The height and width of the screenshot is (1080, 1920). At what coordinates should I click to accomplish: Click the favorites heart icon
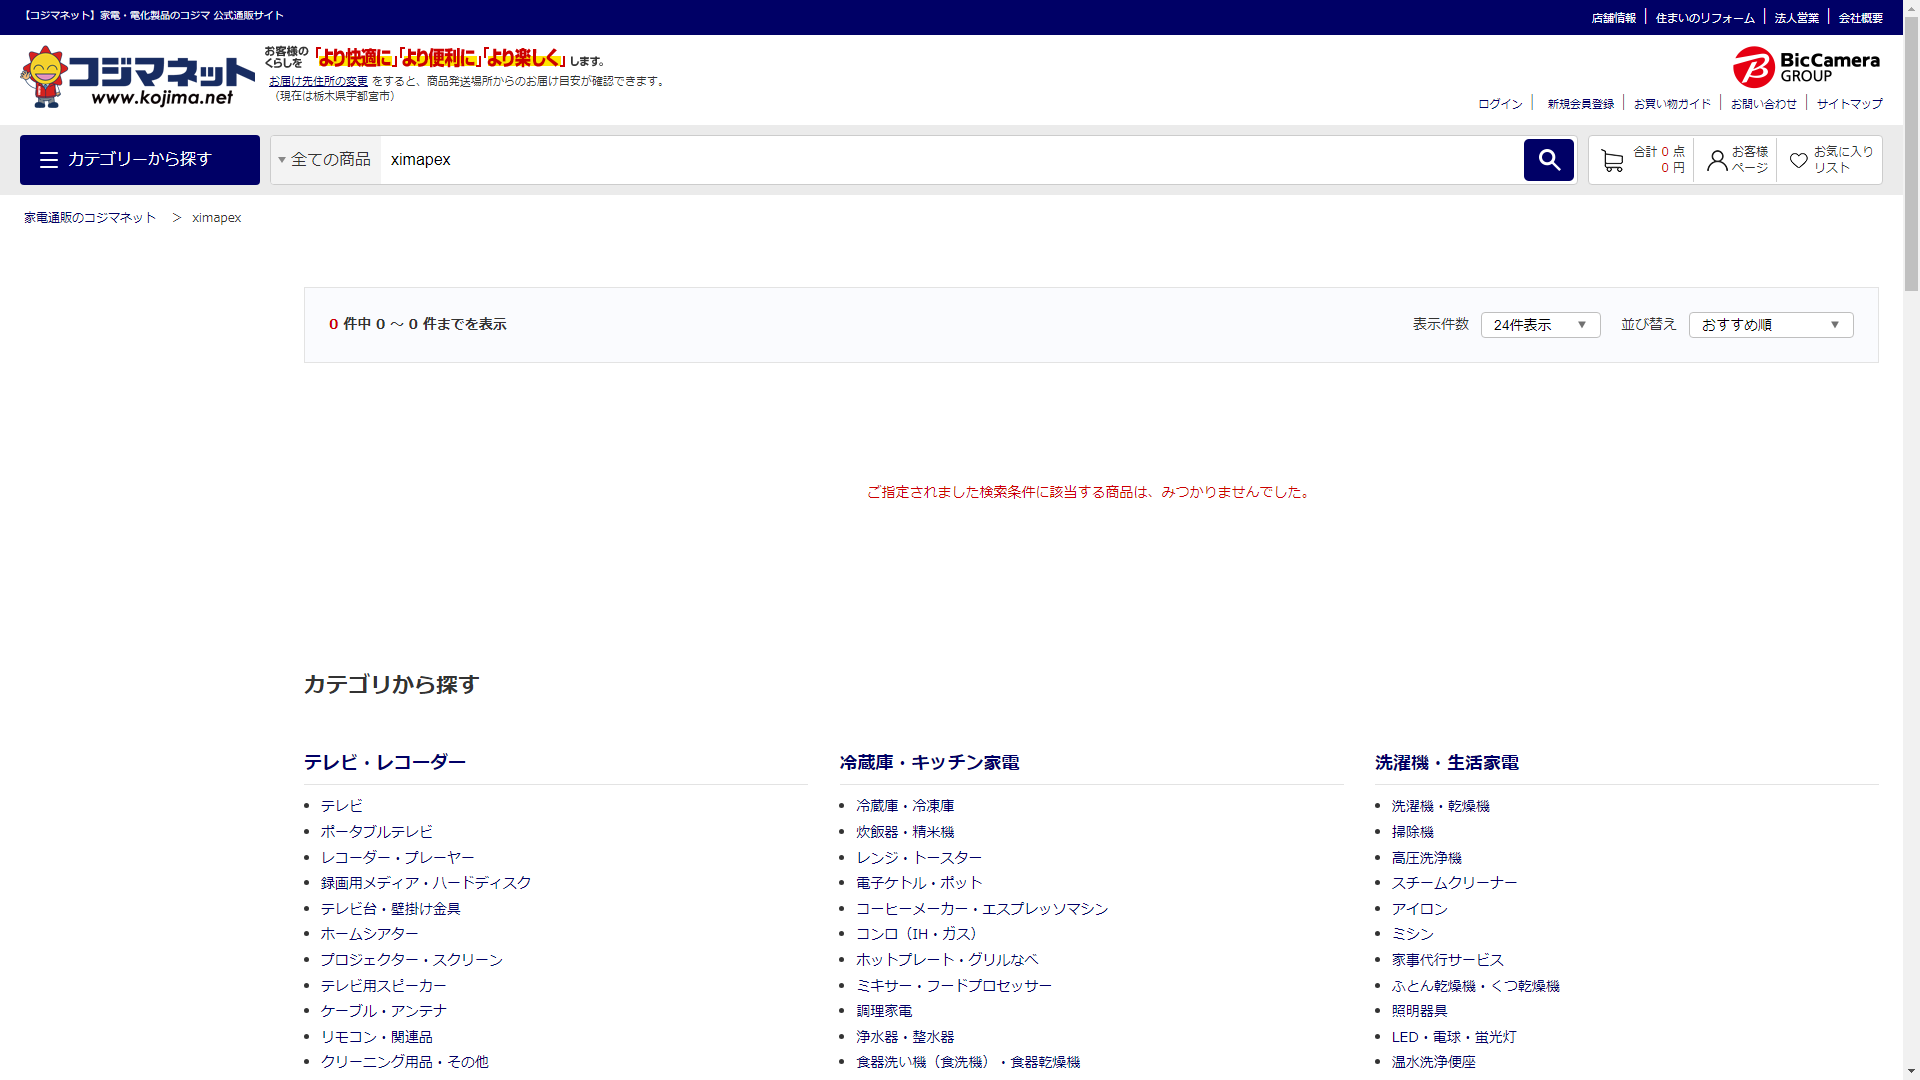[1799, 161]
